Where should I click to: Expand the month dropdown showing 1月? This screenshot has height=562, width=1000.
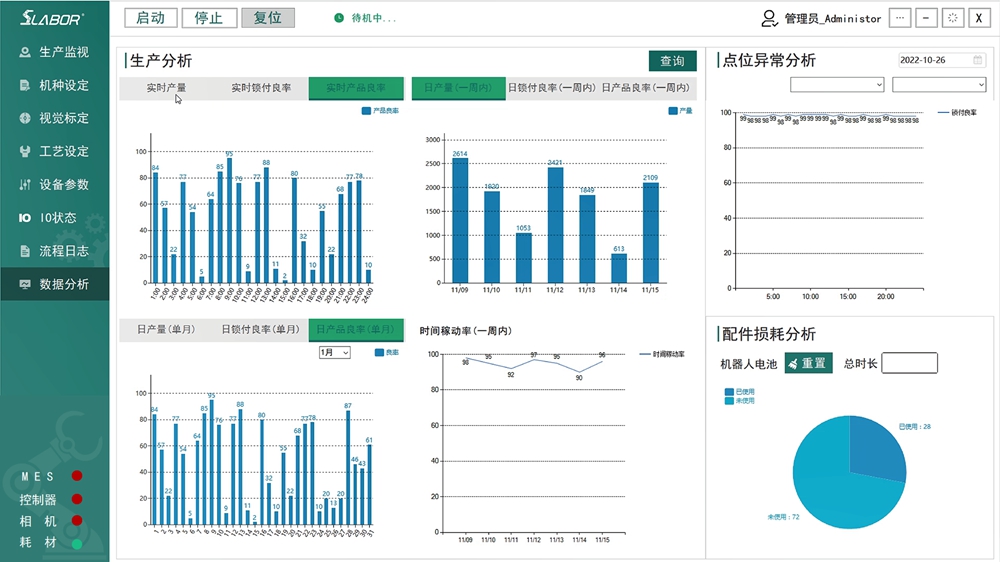pos(334,353)
